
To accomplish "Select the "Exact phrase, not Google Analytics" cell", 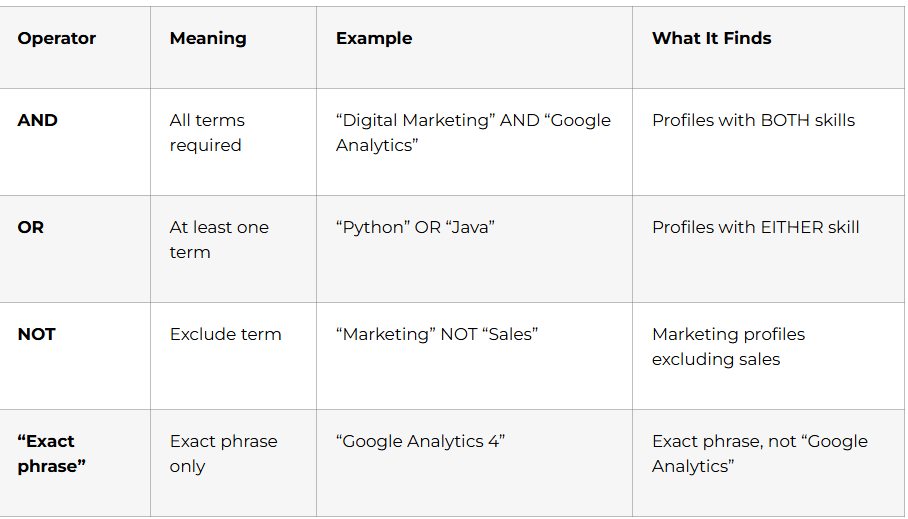I will pyautogui.click(x=759, y=453).
